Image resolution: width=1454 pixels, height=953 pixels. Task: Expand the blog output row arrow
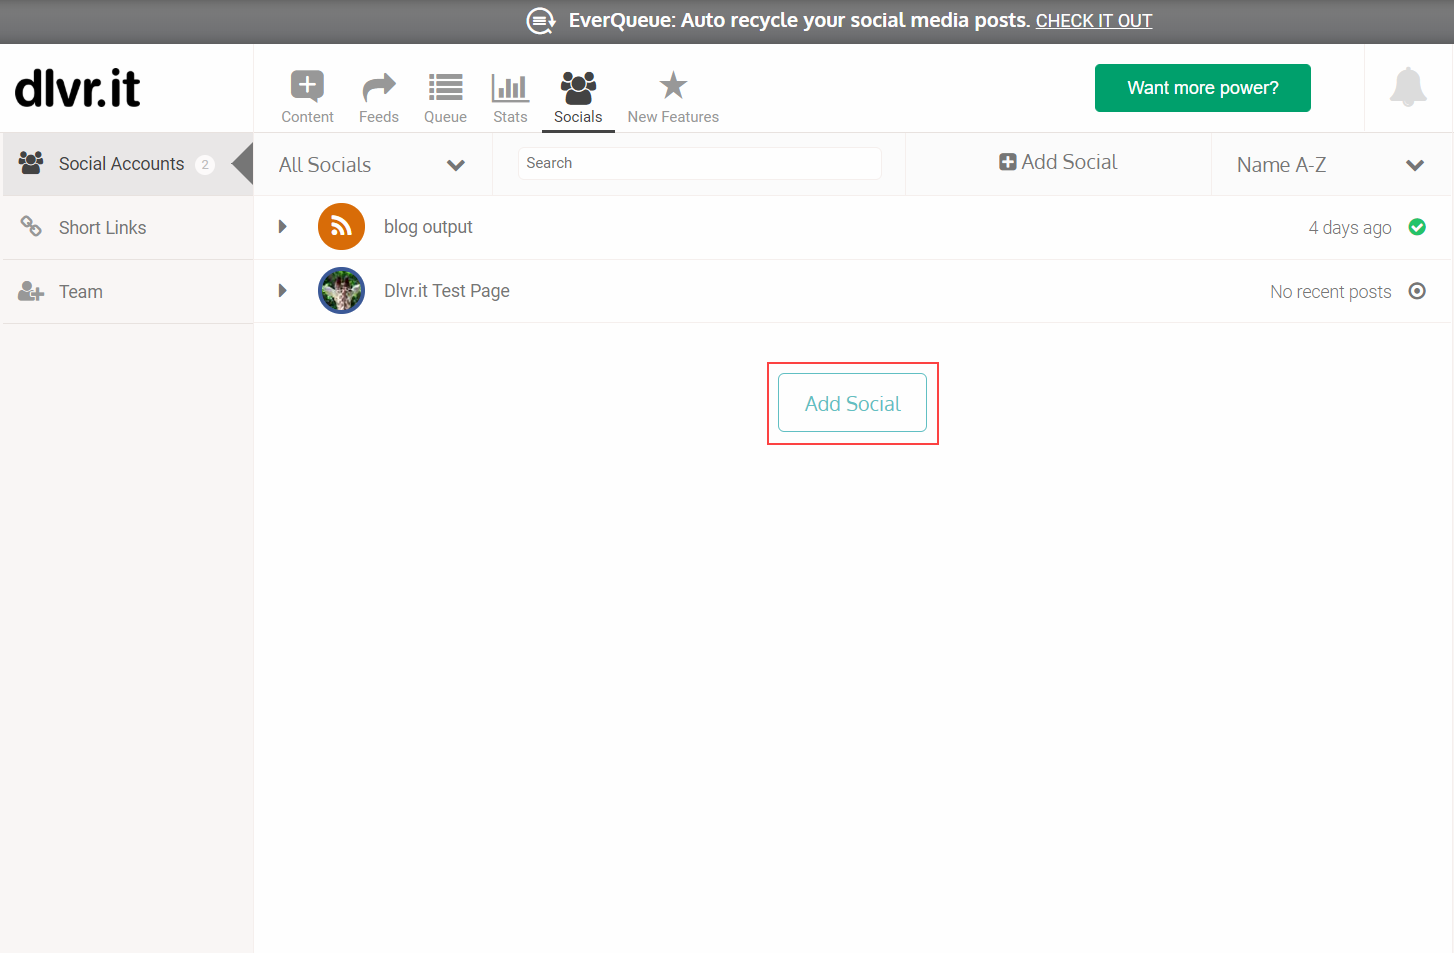[x=282, y=227]
